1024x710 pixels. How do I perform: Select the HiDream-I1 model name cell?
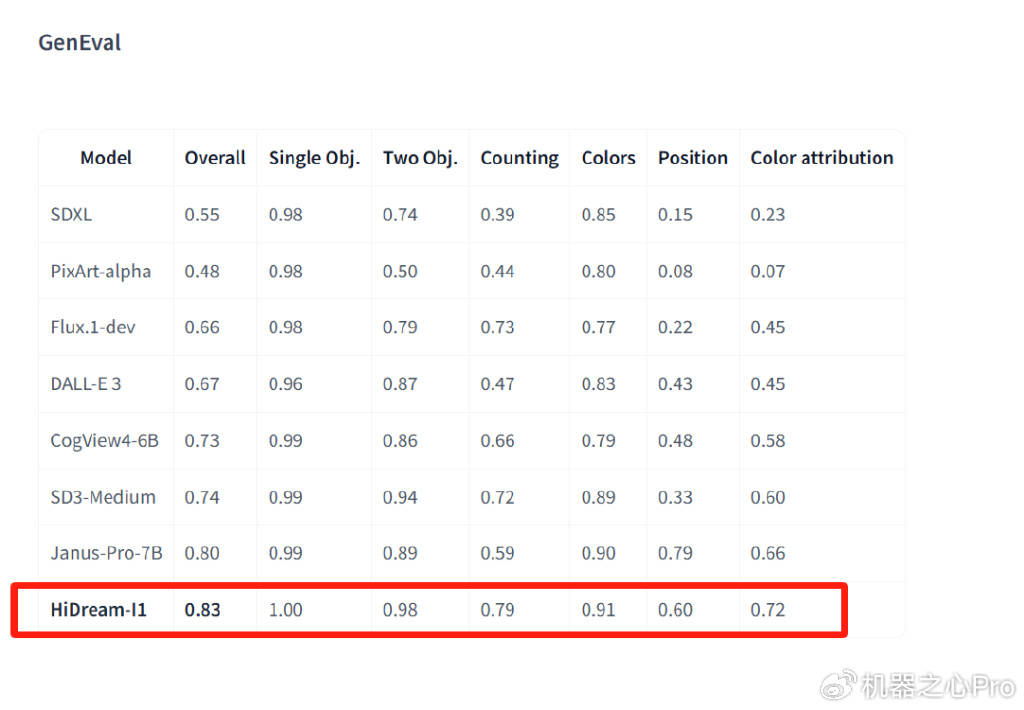tap(99, 609)
